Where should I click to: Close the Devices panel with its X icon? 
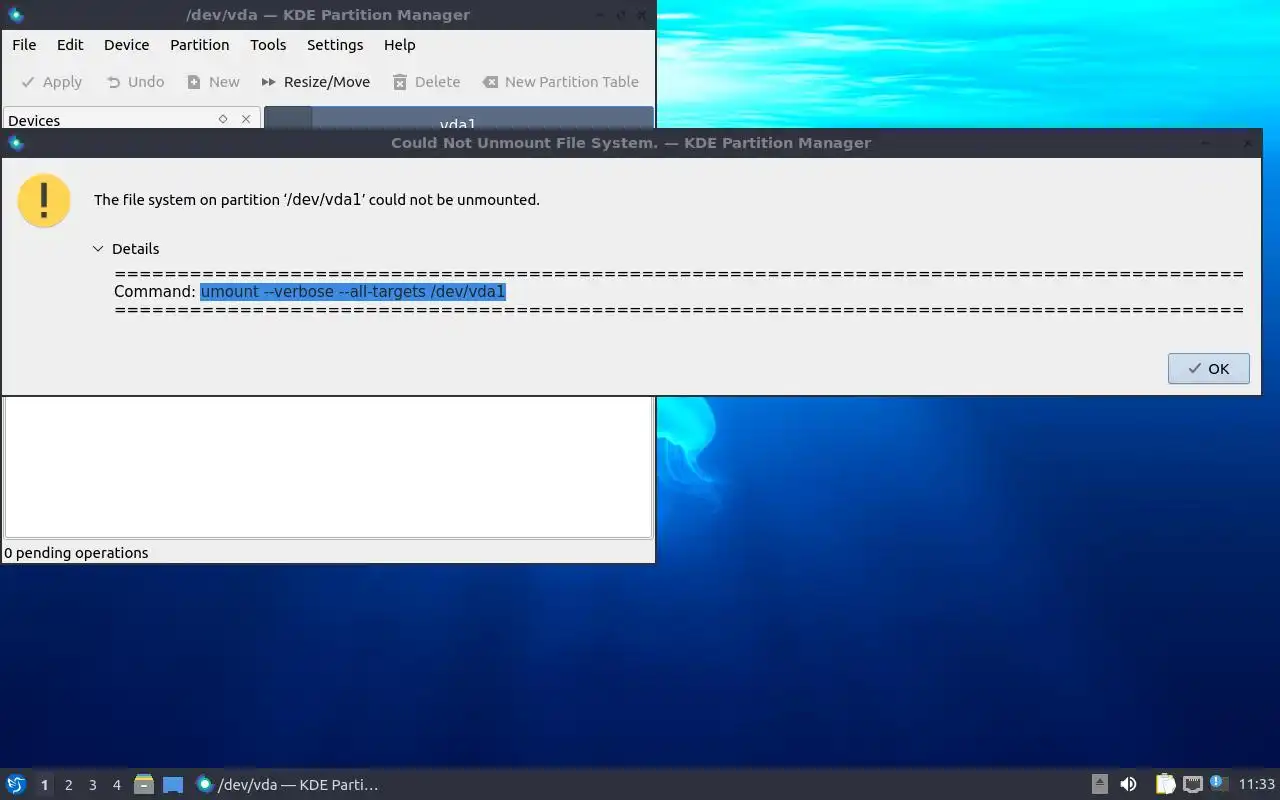(246, 119)
